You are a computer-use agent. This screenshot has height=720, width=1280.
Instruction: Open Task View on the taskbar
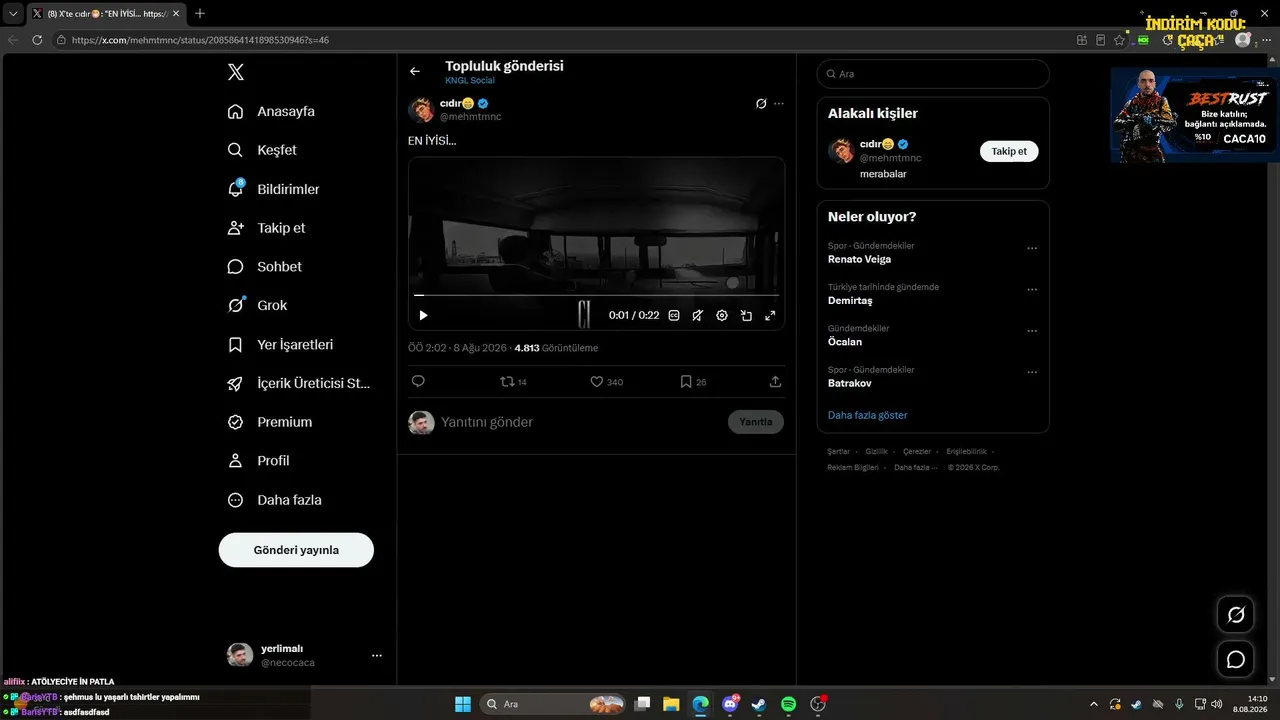coord(643,704)
